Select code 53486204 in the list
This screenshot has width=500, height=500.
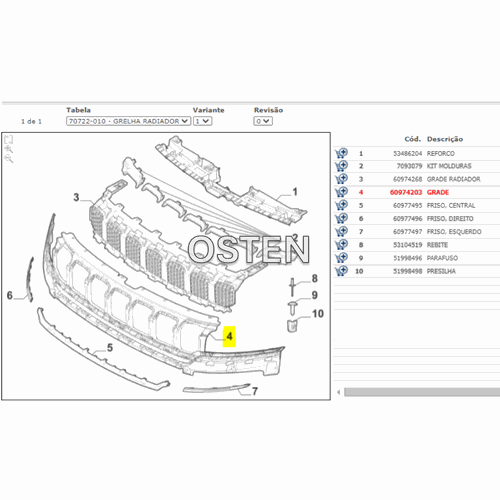tap(407, 153)
